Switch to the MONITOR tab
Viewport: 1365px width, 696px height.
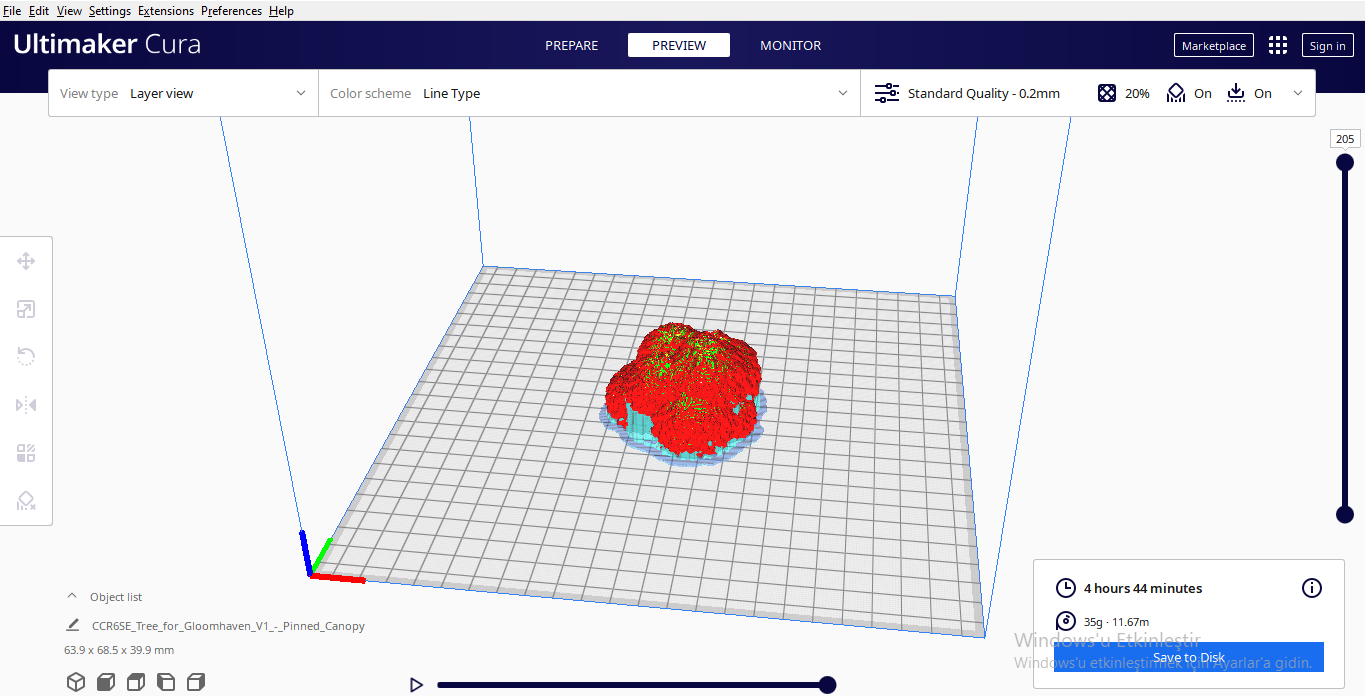click(790, 45)
